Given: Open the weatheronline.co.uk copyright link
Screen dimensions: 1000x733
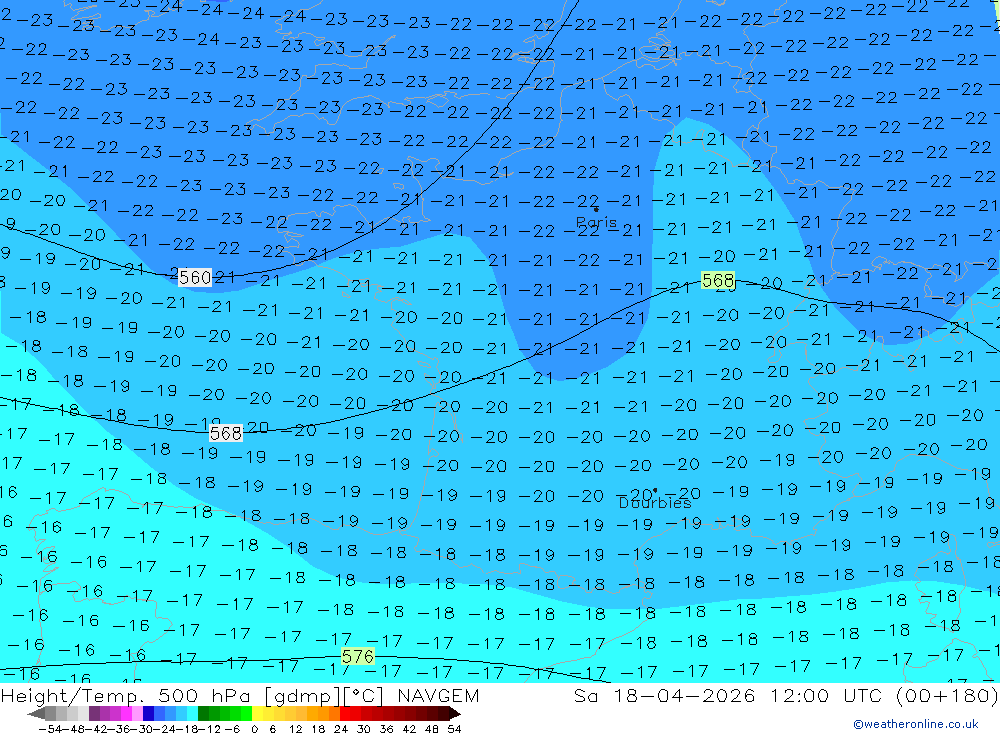Looking at the screenshot, I should click(x=916, y=724).
